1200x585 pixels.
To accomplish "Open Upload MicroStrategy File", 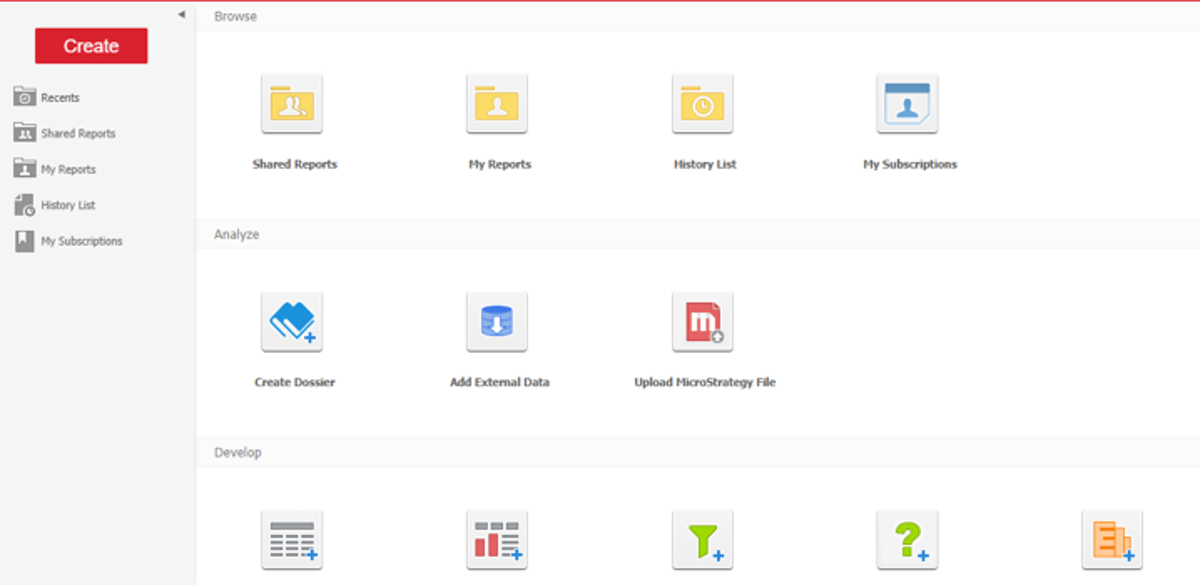I will (703, 321).
